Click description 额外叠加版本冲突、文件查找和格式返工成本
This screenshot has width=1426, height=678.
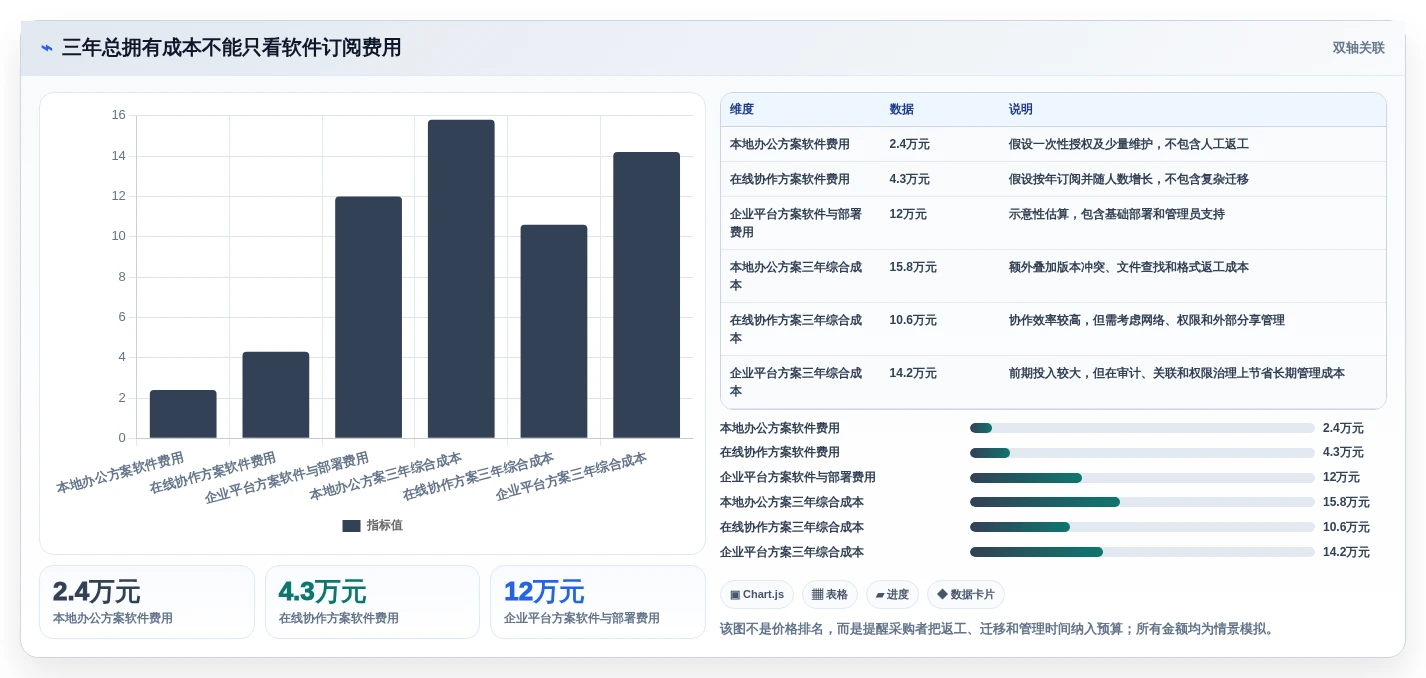tap(1129, 267)
